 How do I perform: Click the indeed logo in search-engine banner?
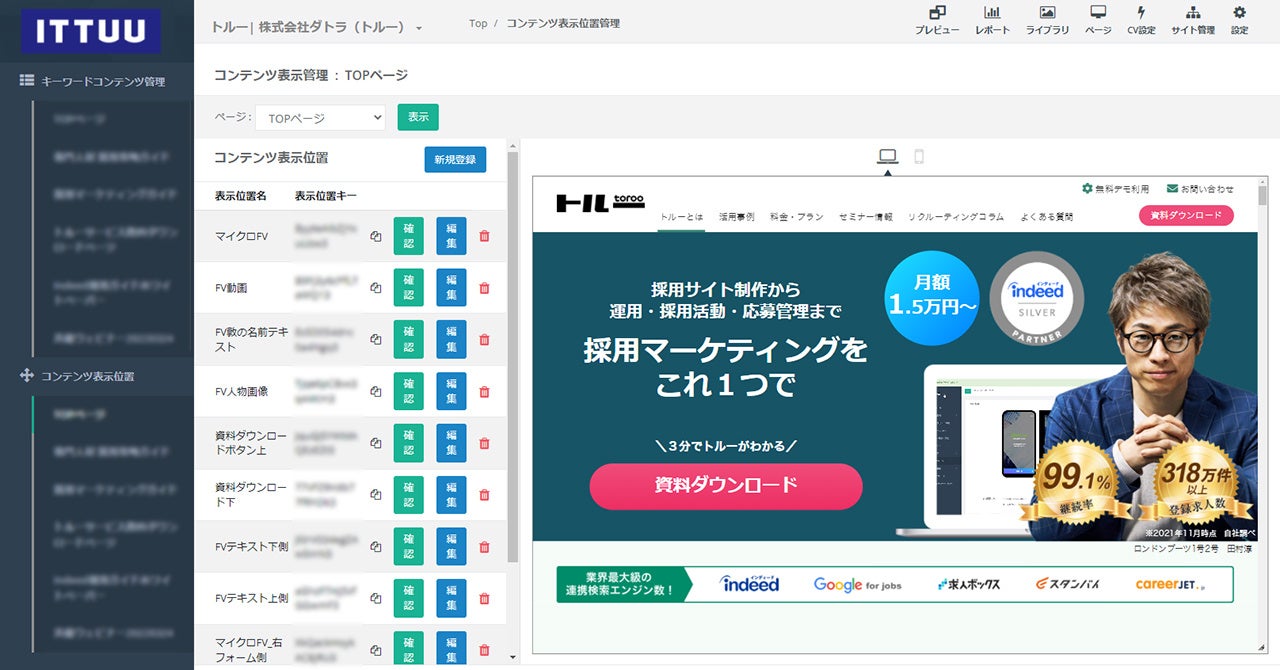749,583
